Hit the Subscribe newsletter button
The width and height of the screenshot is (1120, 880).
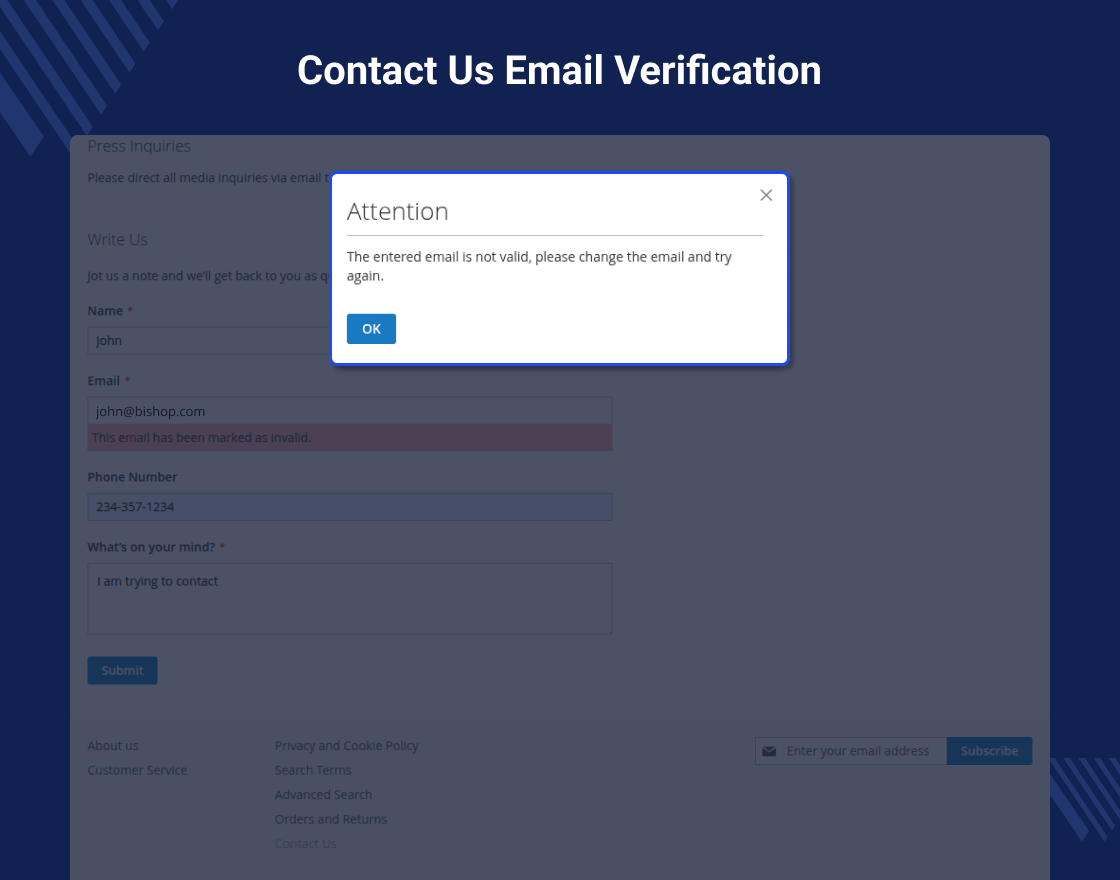(x=989, y=751)
